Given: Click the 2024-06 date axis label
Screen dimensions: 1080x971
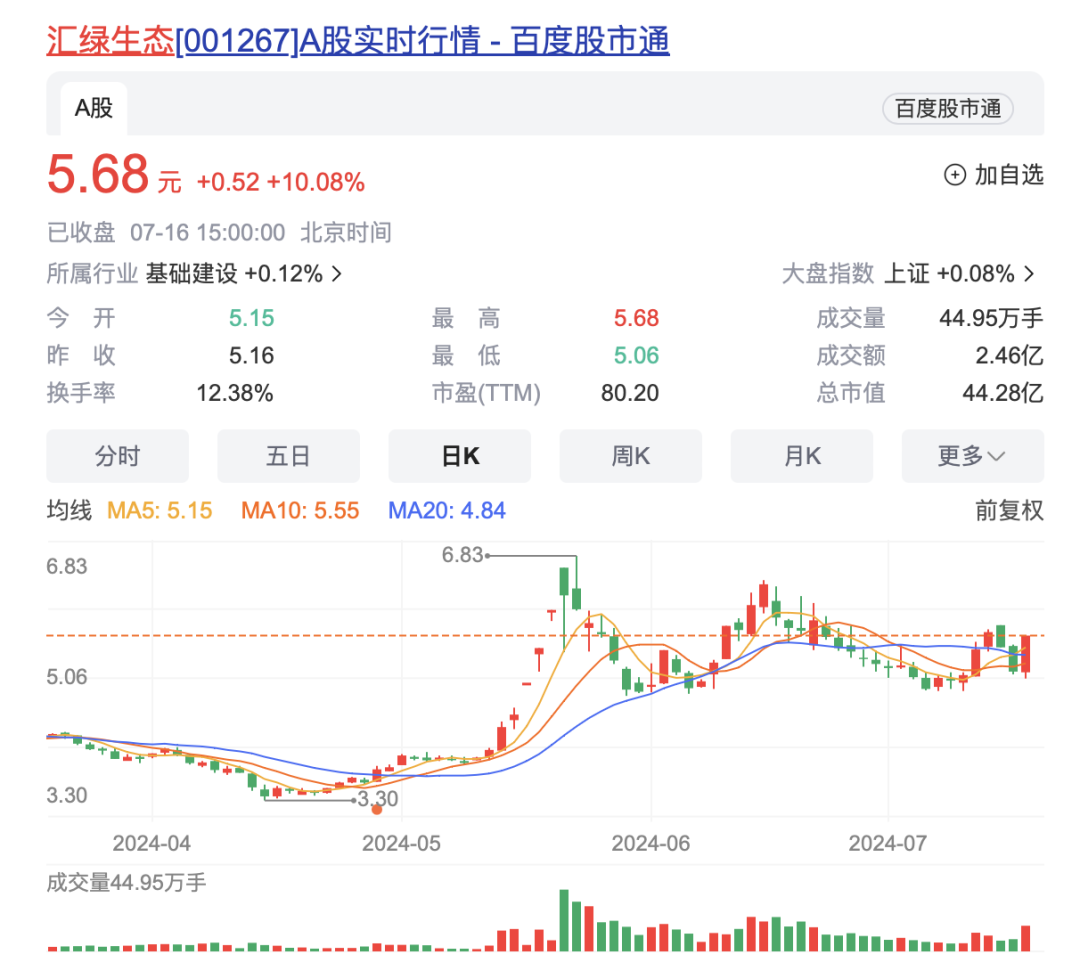Looking at the screenshot, I should [651, 843].
